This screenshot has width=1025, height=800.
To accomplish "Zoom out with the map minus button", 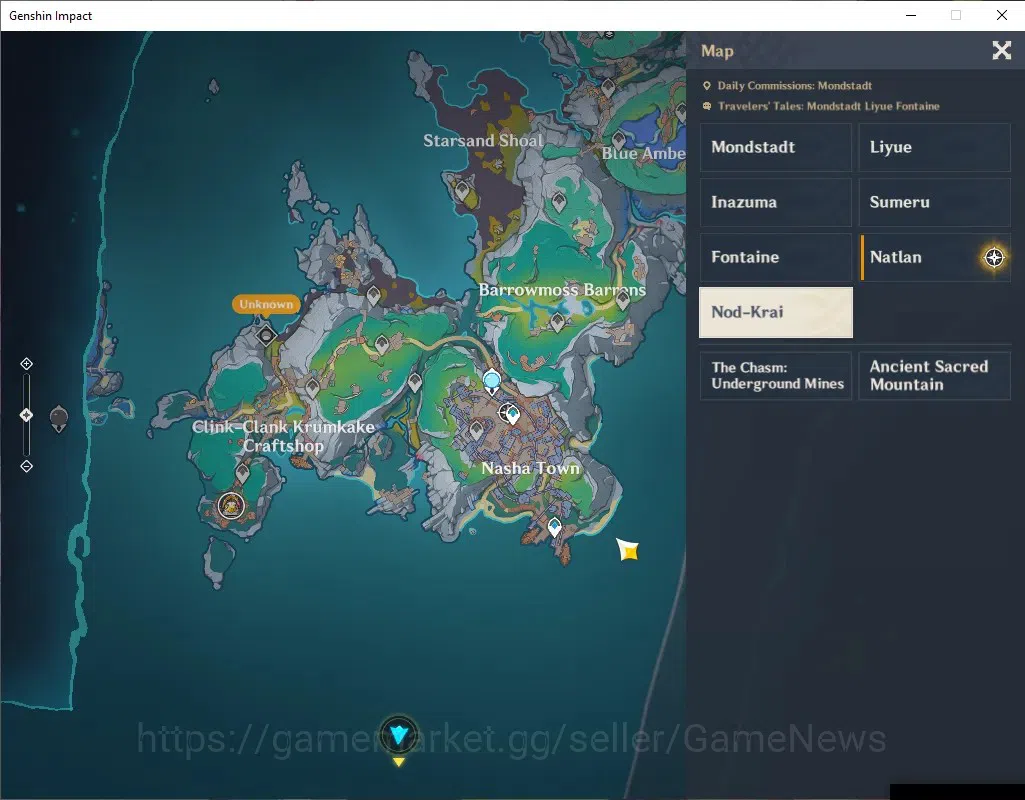I will click(x=26, y=466).
